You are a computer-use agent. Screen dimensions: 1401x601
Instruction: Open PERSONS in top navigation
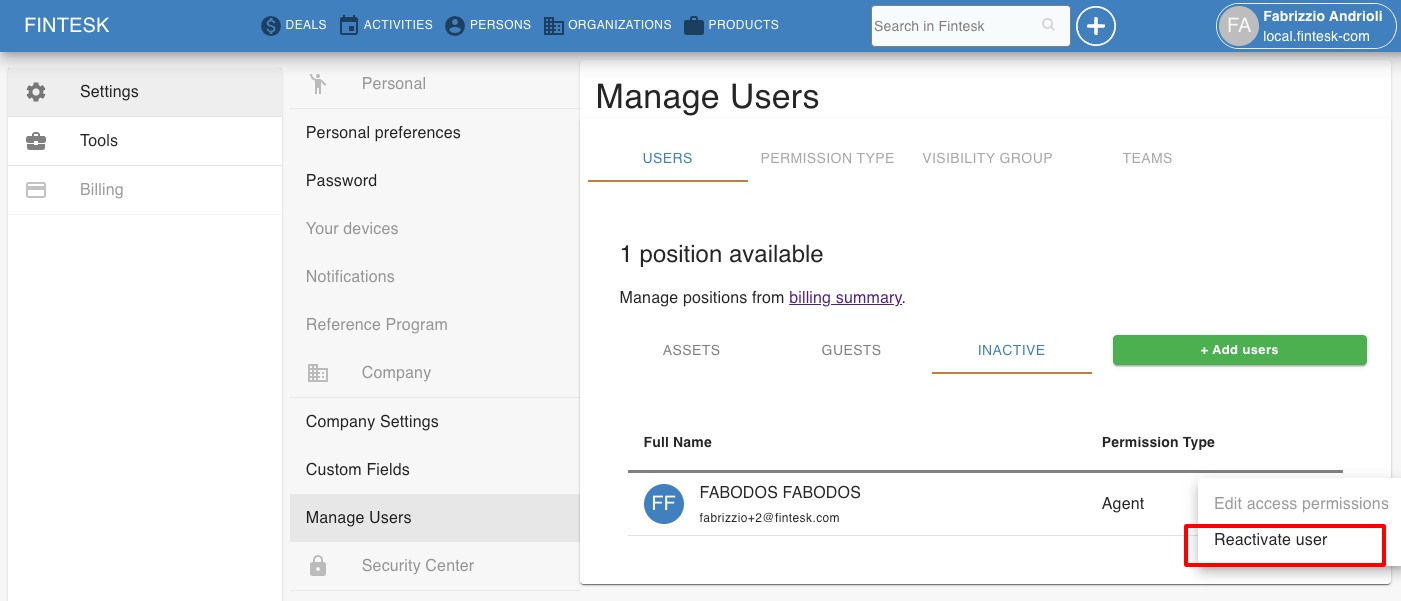pos(500,25)
